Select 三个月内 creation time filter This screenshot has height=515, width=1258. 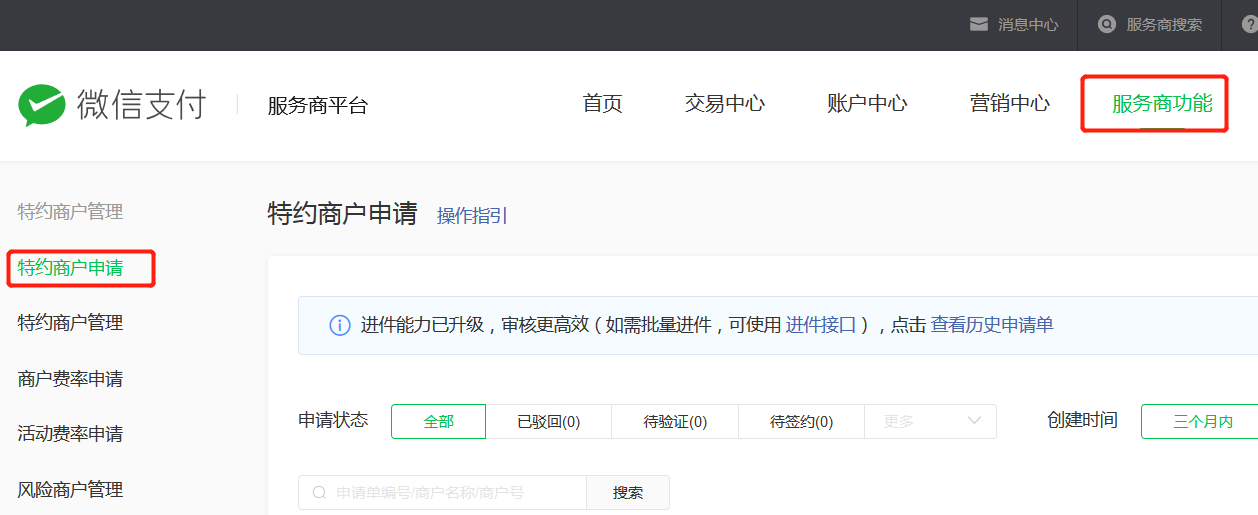(x=1202, y=422)
